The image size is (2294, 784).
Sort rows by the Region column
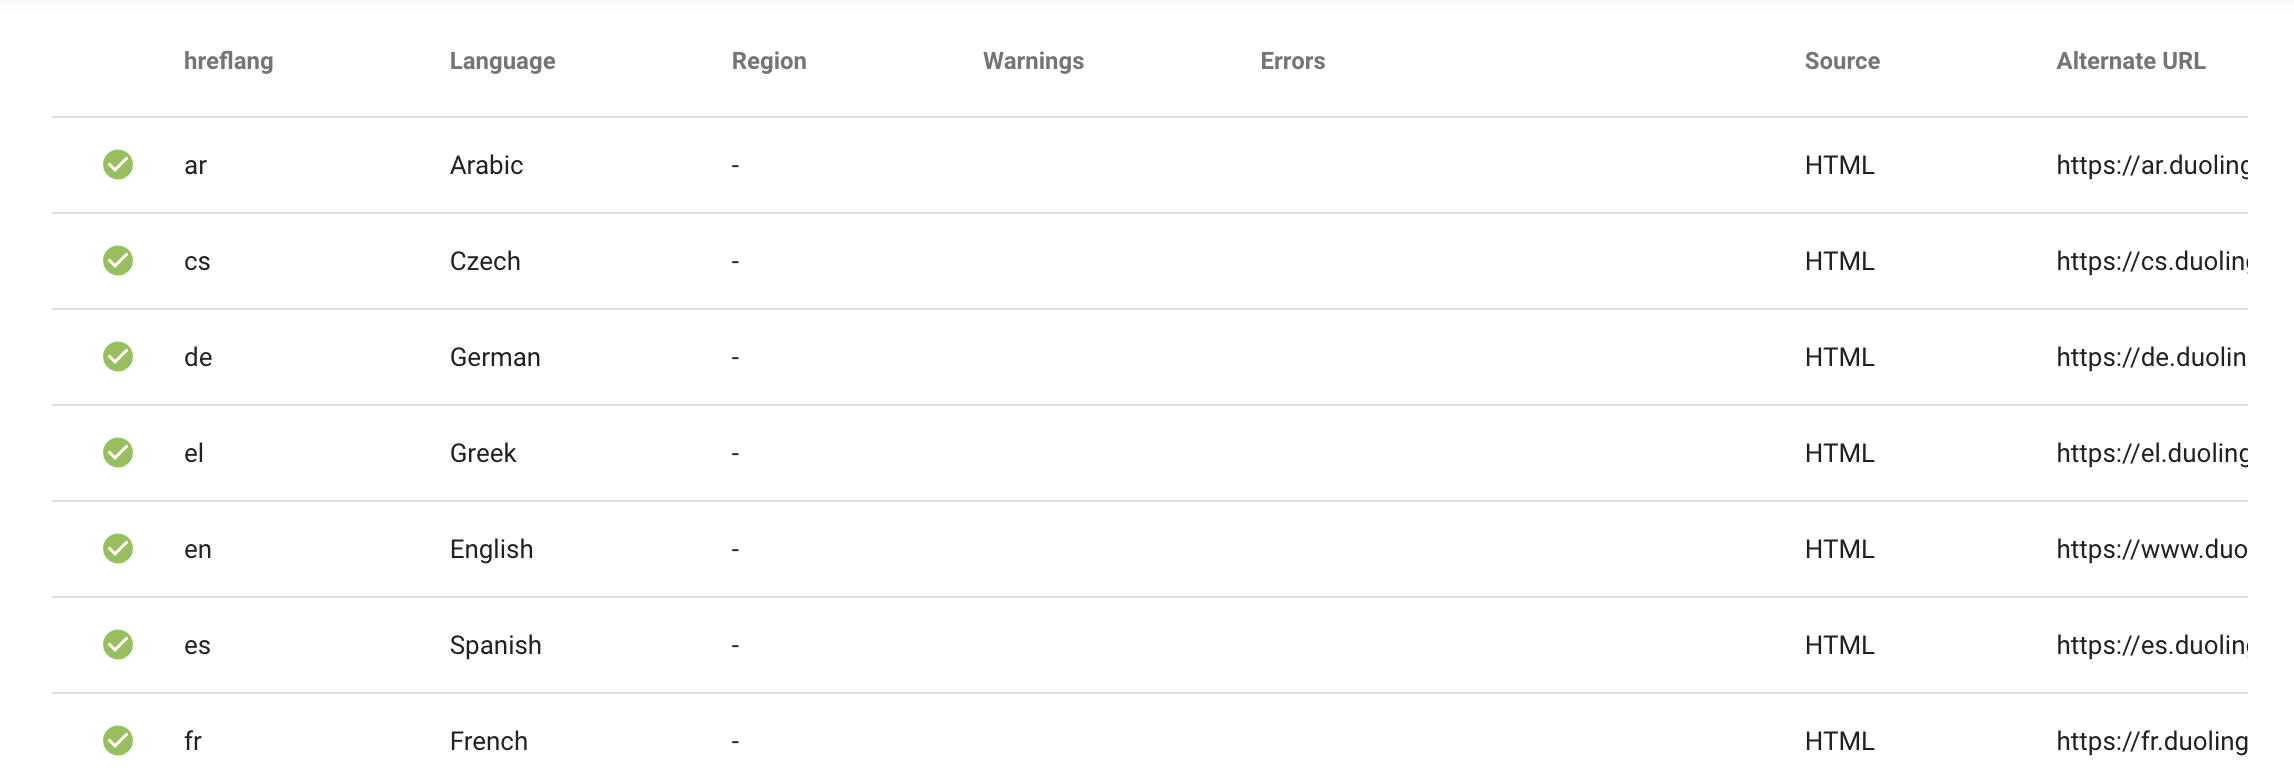[770, 61]
